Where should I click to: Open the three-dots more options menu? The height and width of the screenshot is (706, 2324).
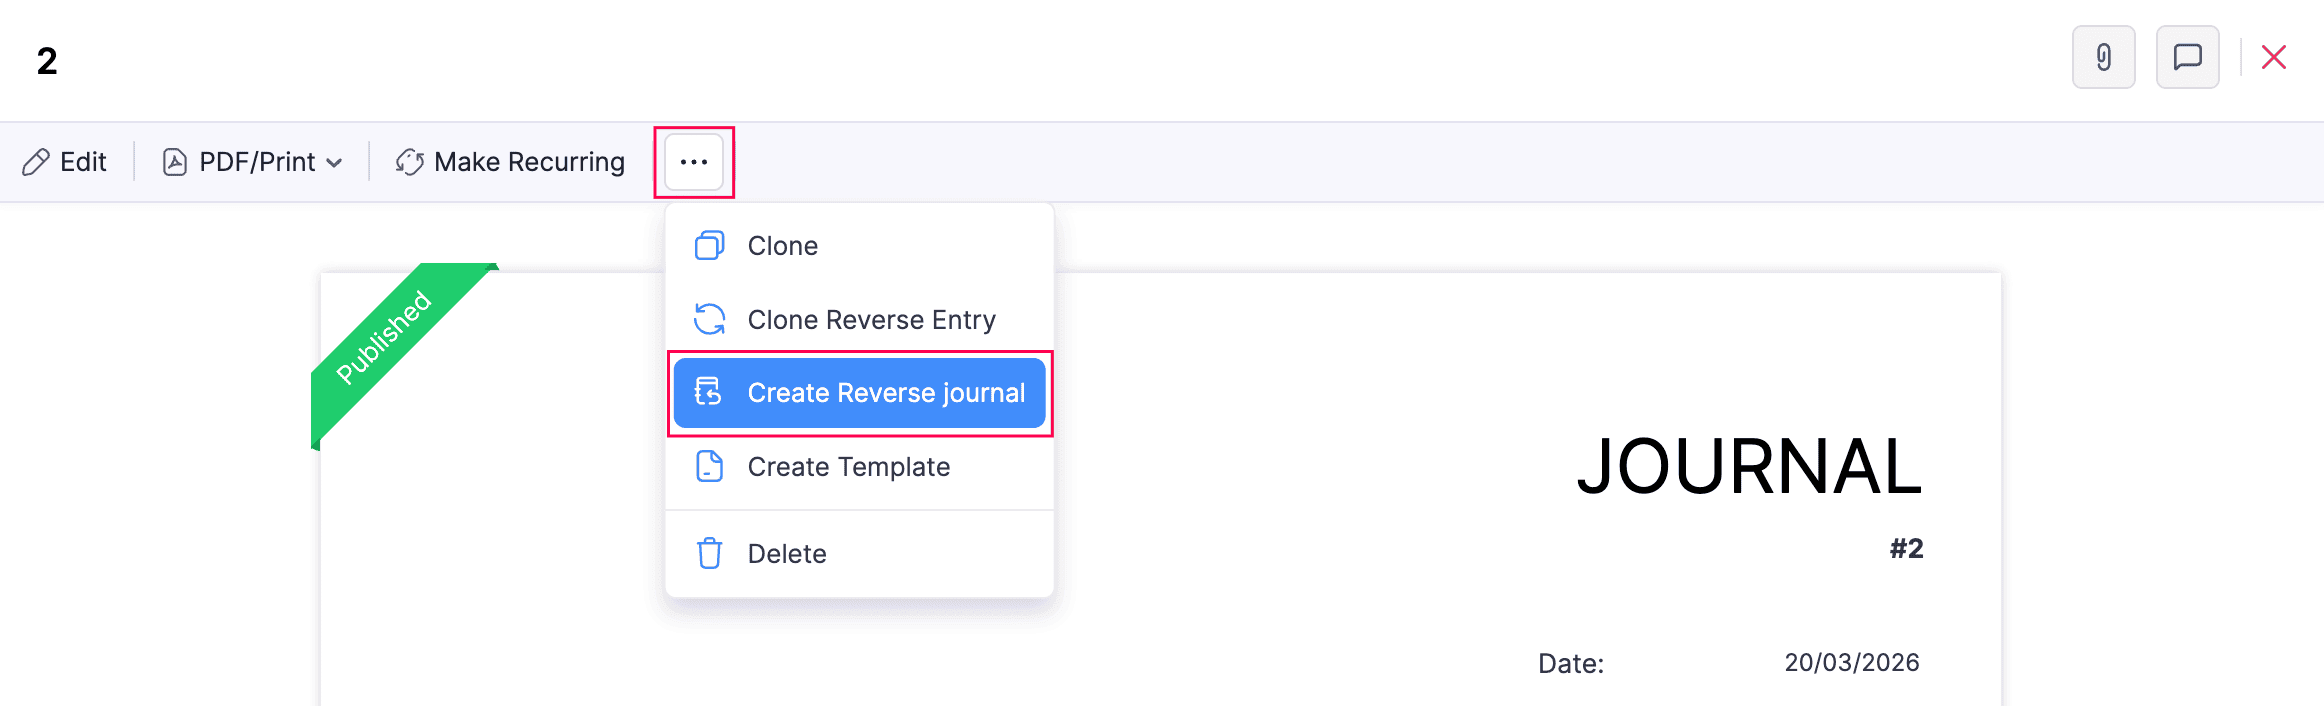693,161
